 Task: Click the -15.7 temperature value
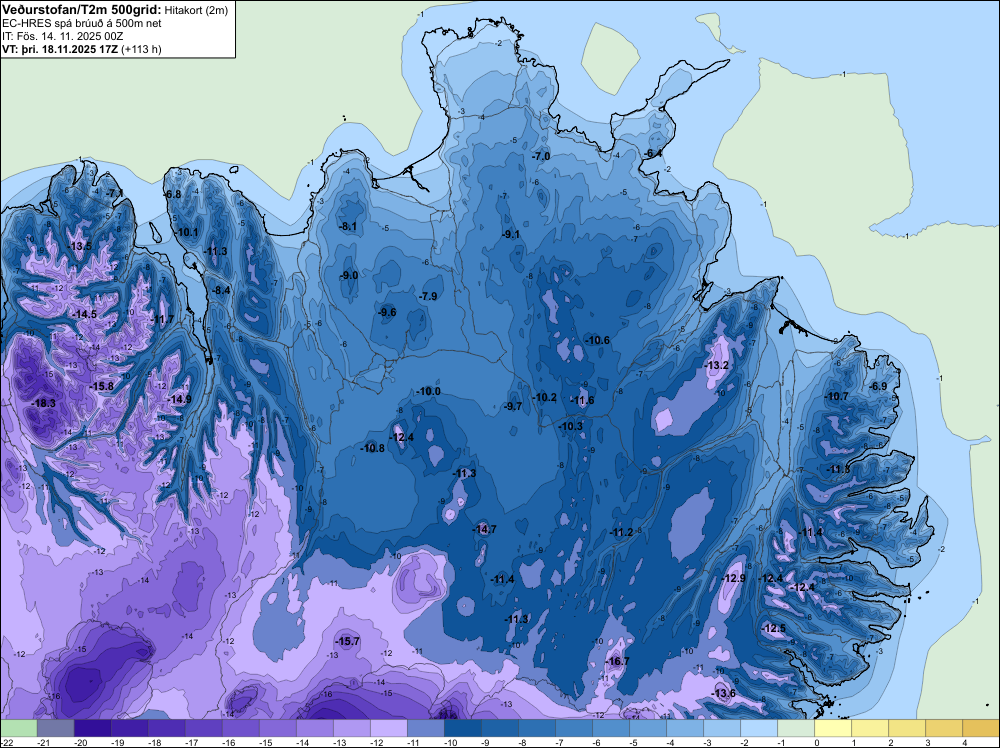(348, 641)
